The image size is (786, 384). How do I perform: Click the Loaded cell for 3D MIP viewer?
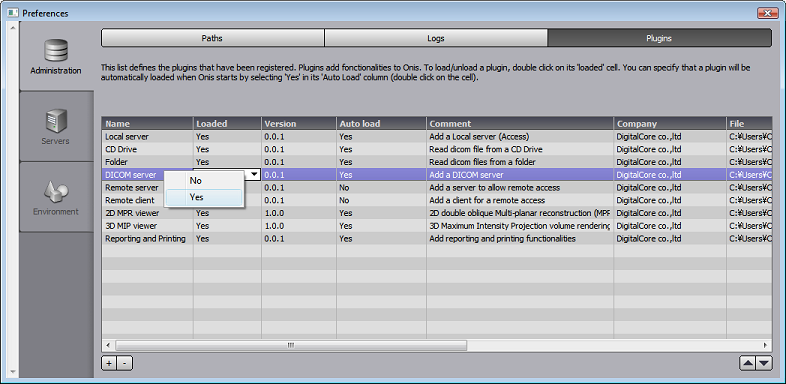click(227, 226)
